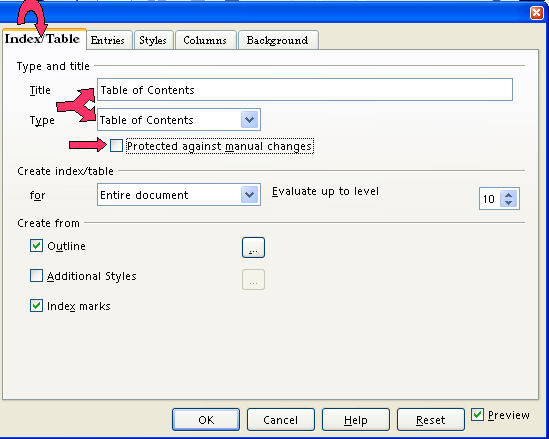The height and width of the screenshot is (439, 549).
Task: Click into the Title text field
Action: point(305,90)
